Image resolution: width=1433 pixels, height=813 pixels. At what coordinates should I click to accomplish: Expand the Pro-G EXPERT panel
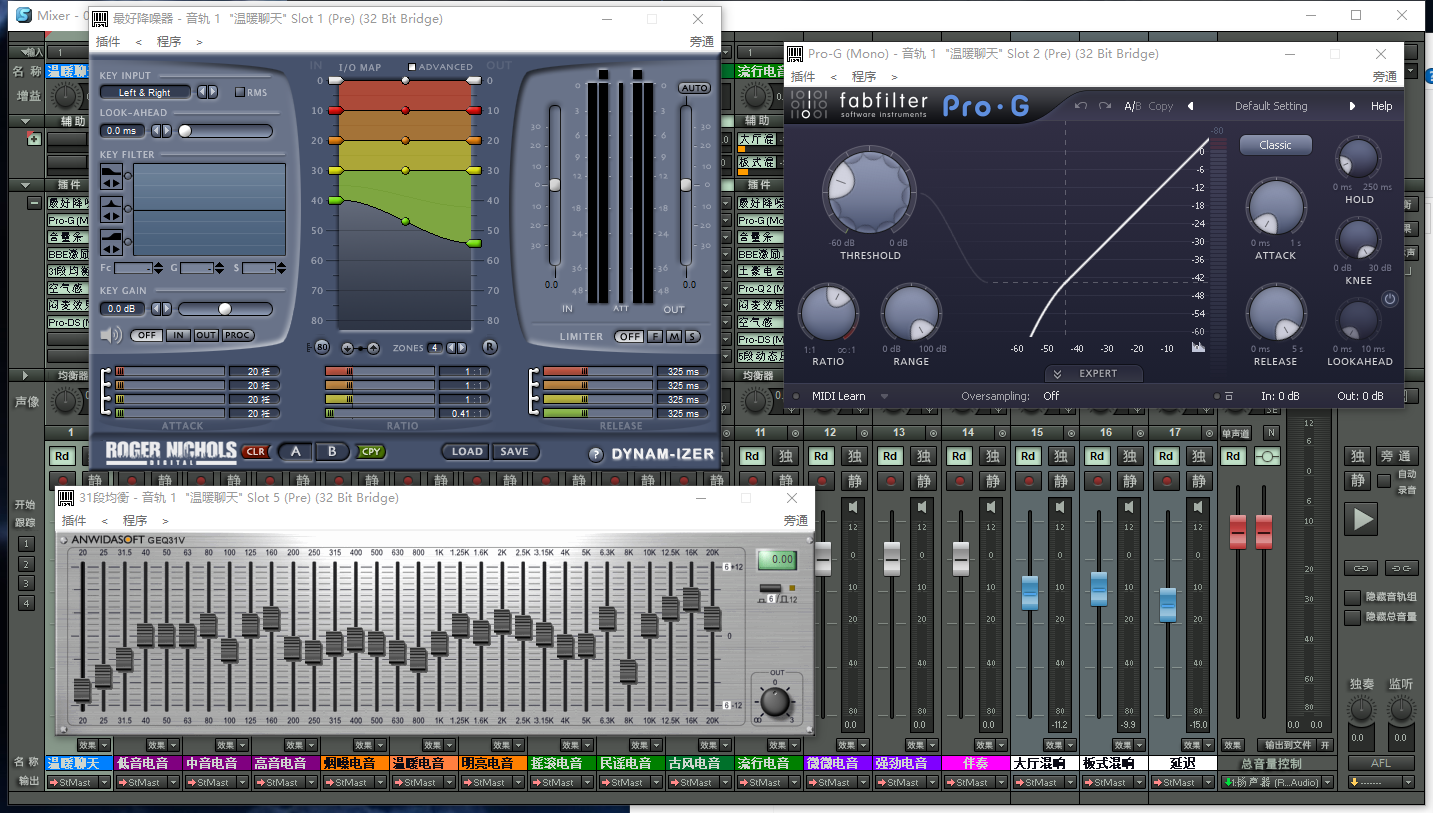1094,373
